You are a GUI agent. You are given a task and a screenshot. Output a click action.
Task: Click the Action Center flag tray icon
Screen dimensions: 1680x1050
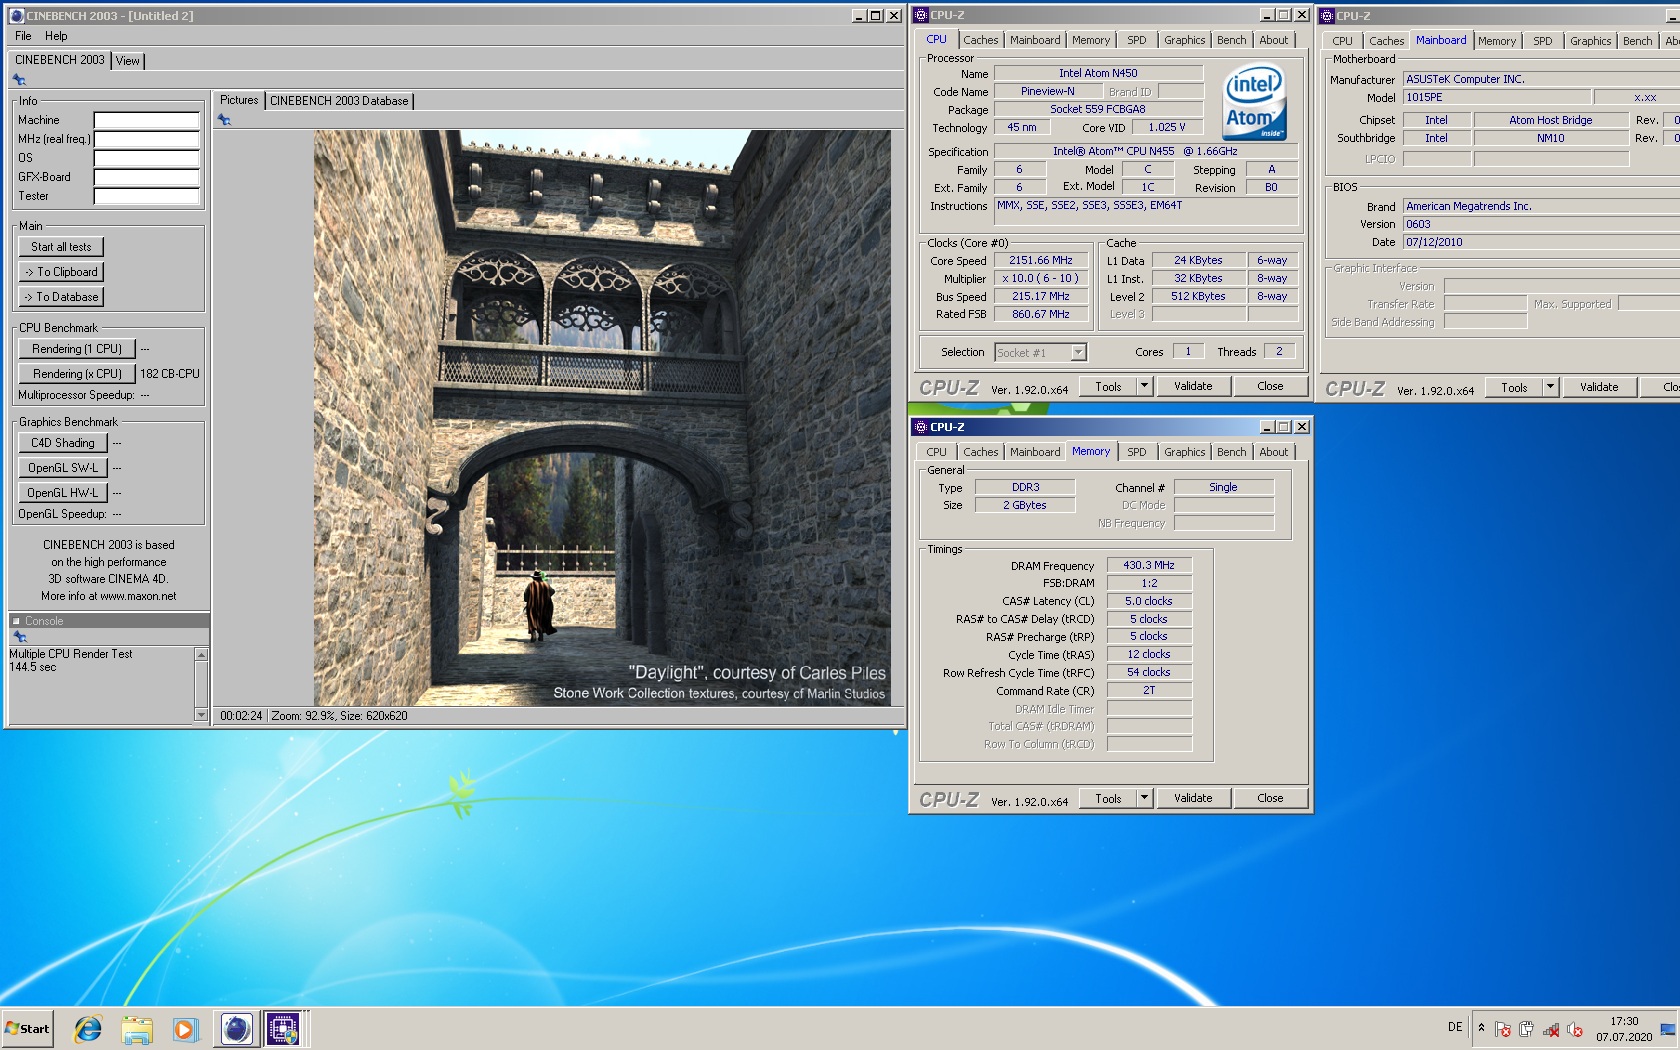[1502, 1029]
